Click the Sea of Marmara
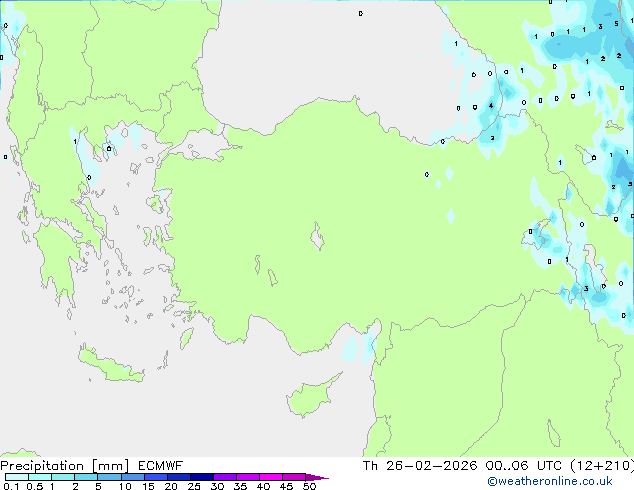 207,148
